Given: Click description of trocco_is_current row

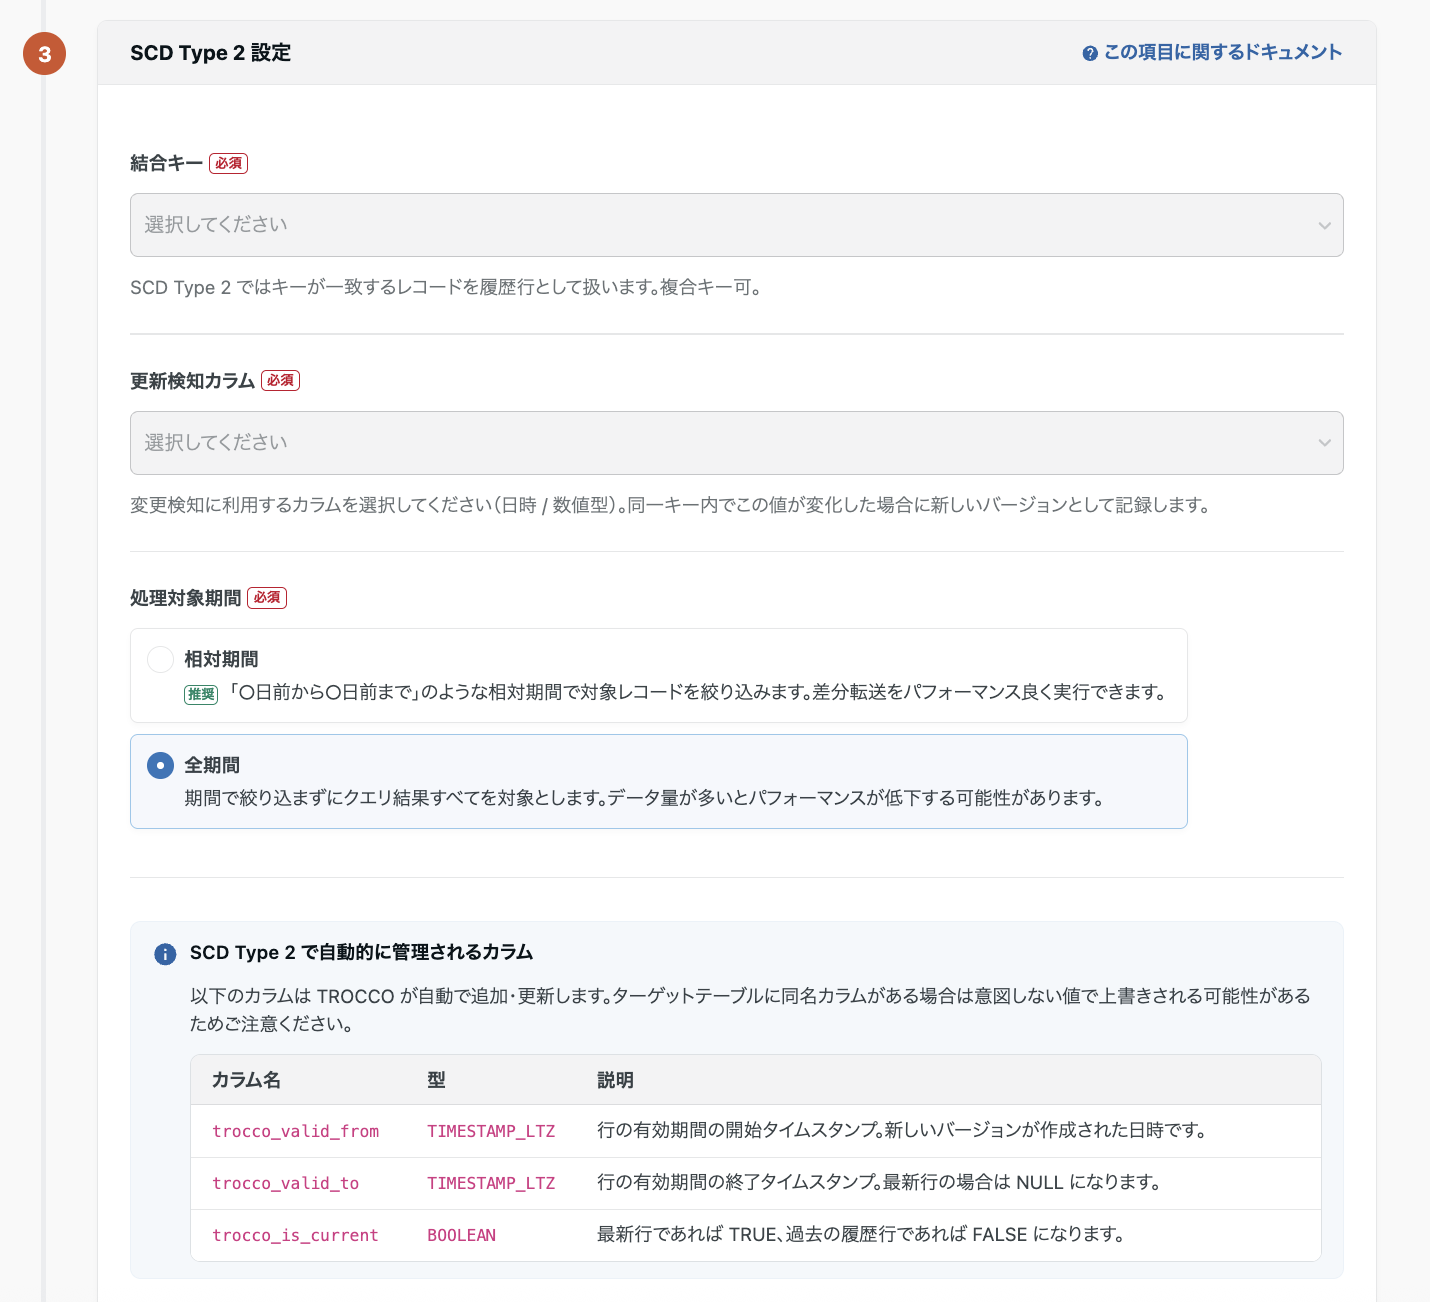Looking at the screenshot, I should pyautogui.click(x=861, y=1235).
